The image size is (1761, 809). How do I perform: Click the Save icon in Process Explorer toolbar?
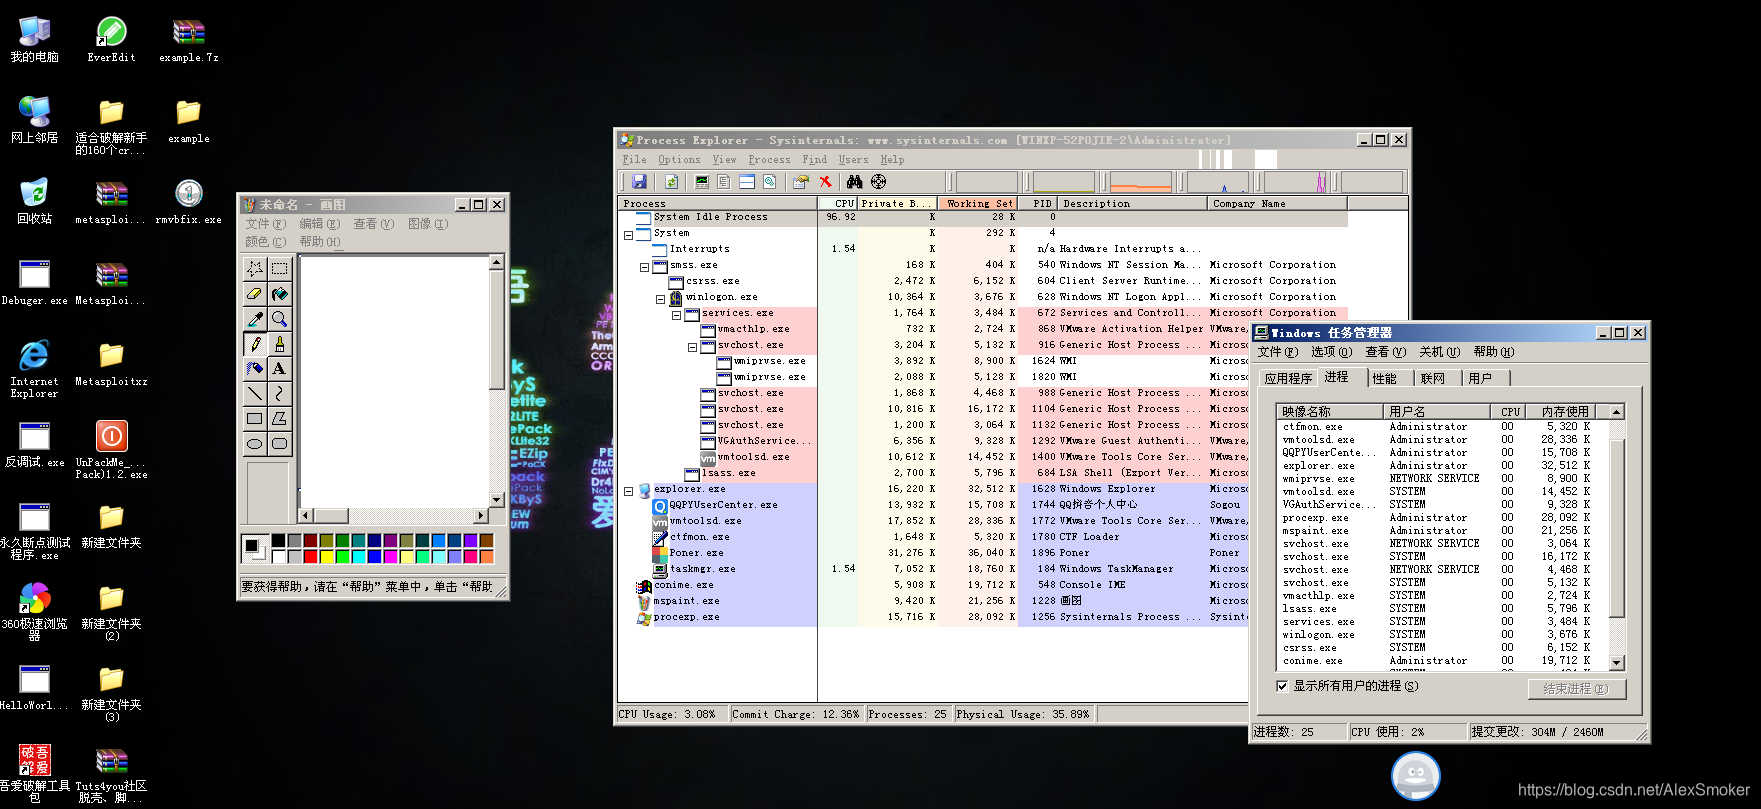click(639, 182)
